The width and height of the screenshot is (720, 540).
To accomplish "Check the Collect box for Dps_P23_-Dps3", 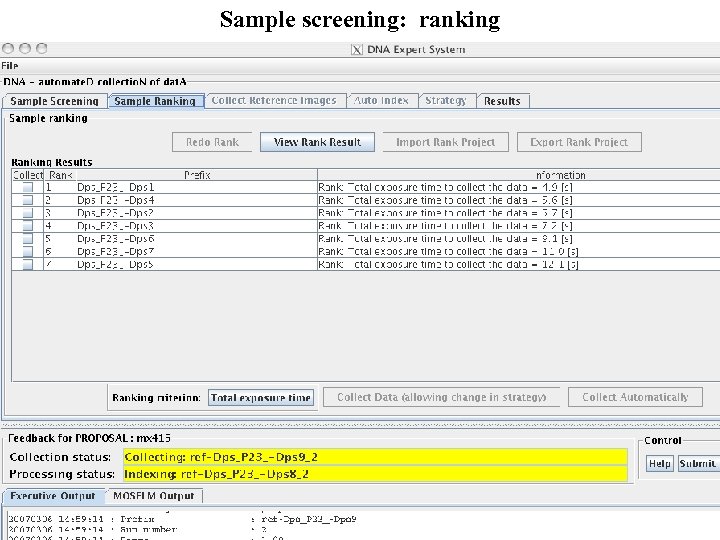I will click(x=28, y=226).
